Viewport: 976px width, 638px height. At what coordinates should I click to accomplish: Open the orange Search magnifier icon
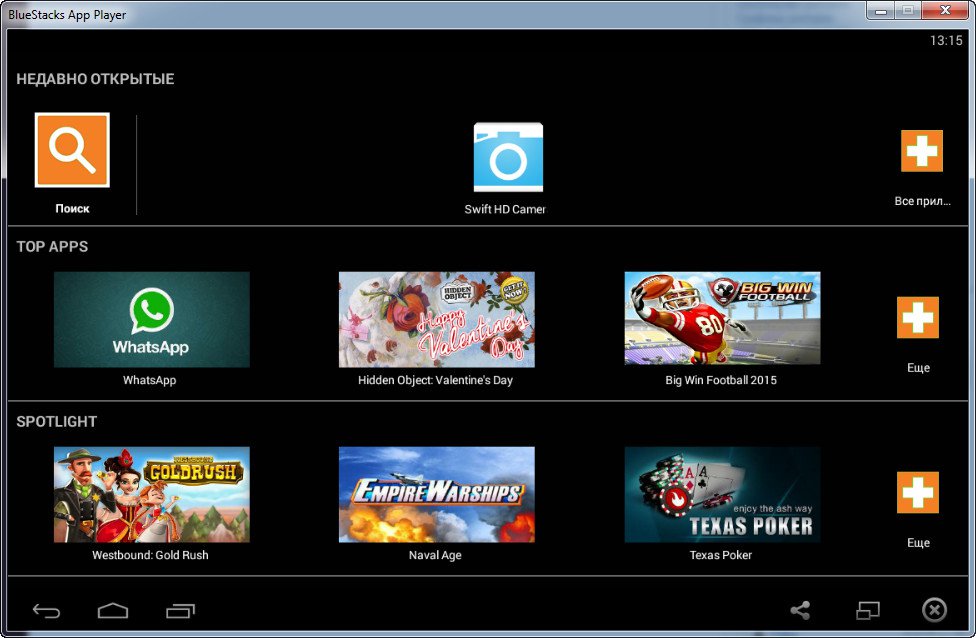(72, 150)
